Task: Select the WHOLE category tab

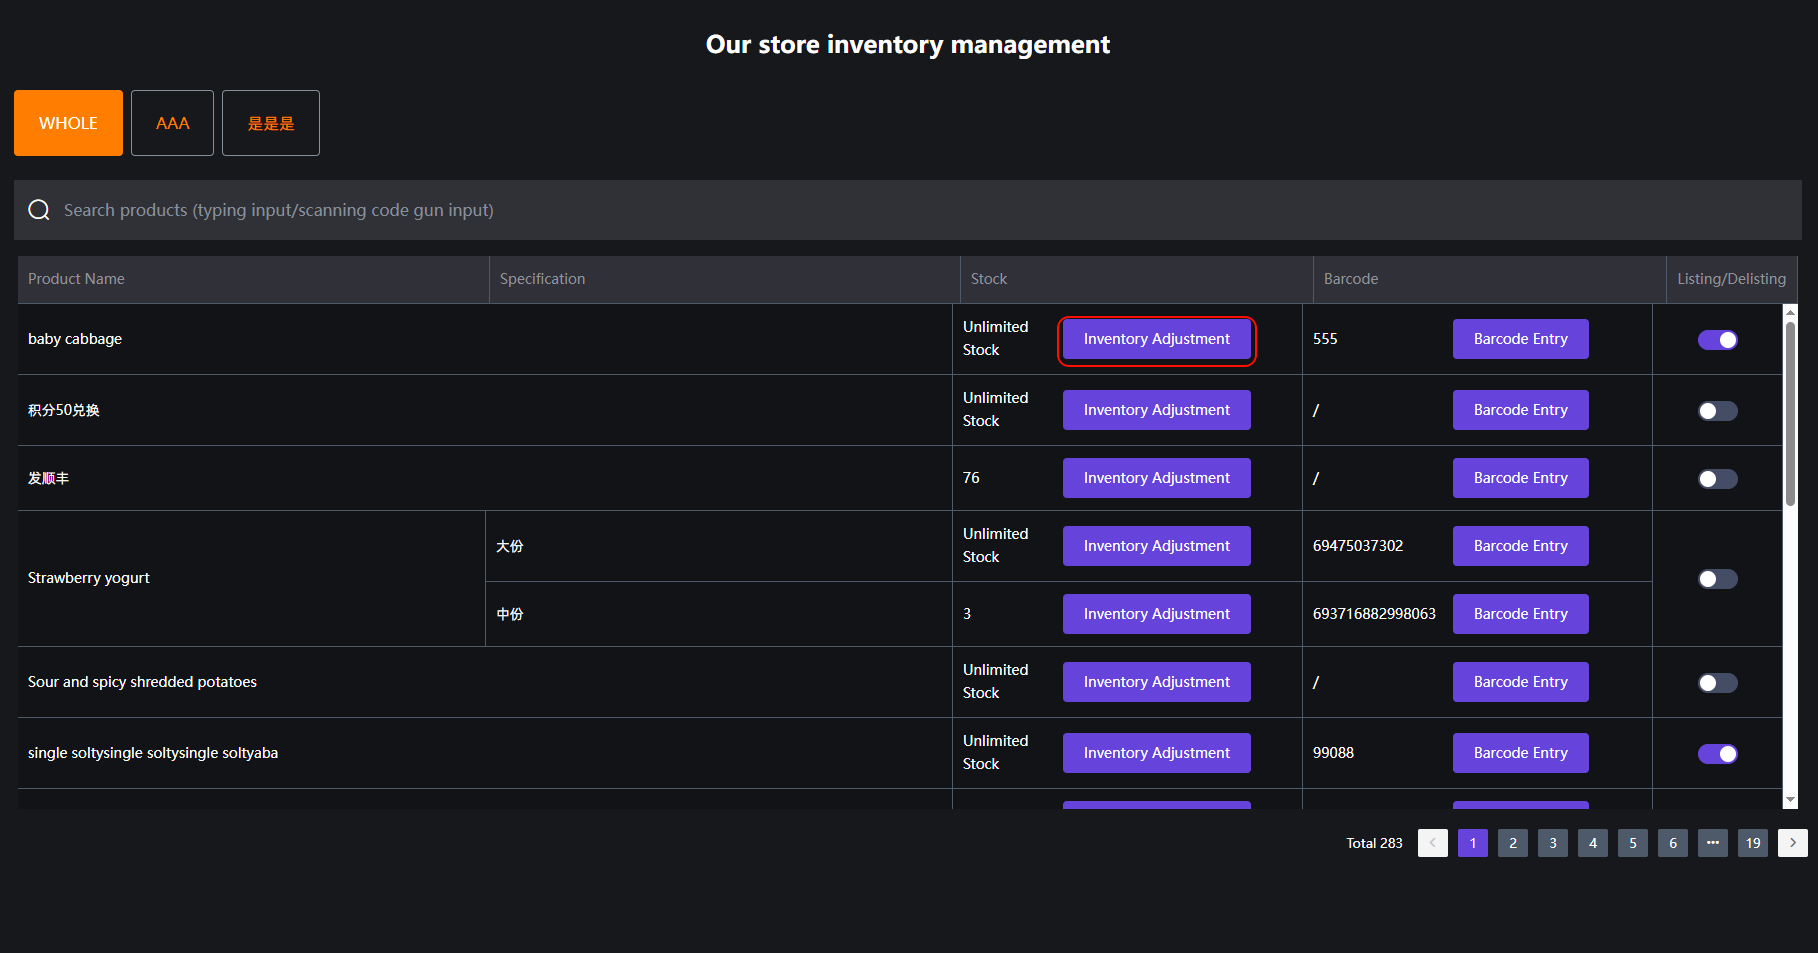Action: coord(68,123)
